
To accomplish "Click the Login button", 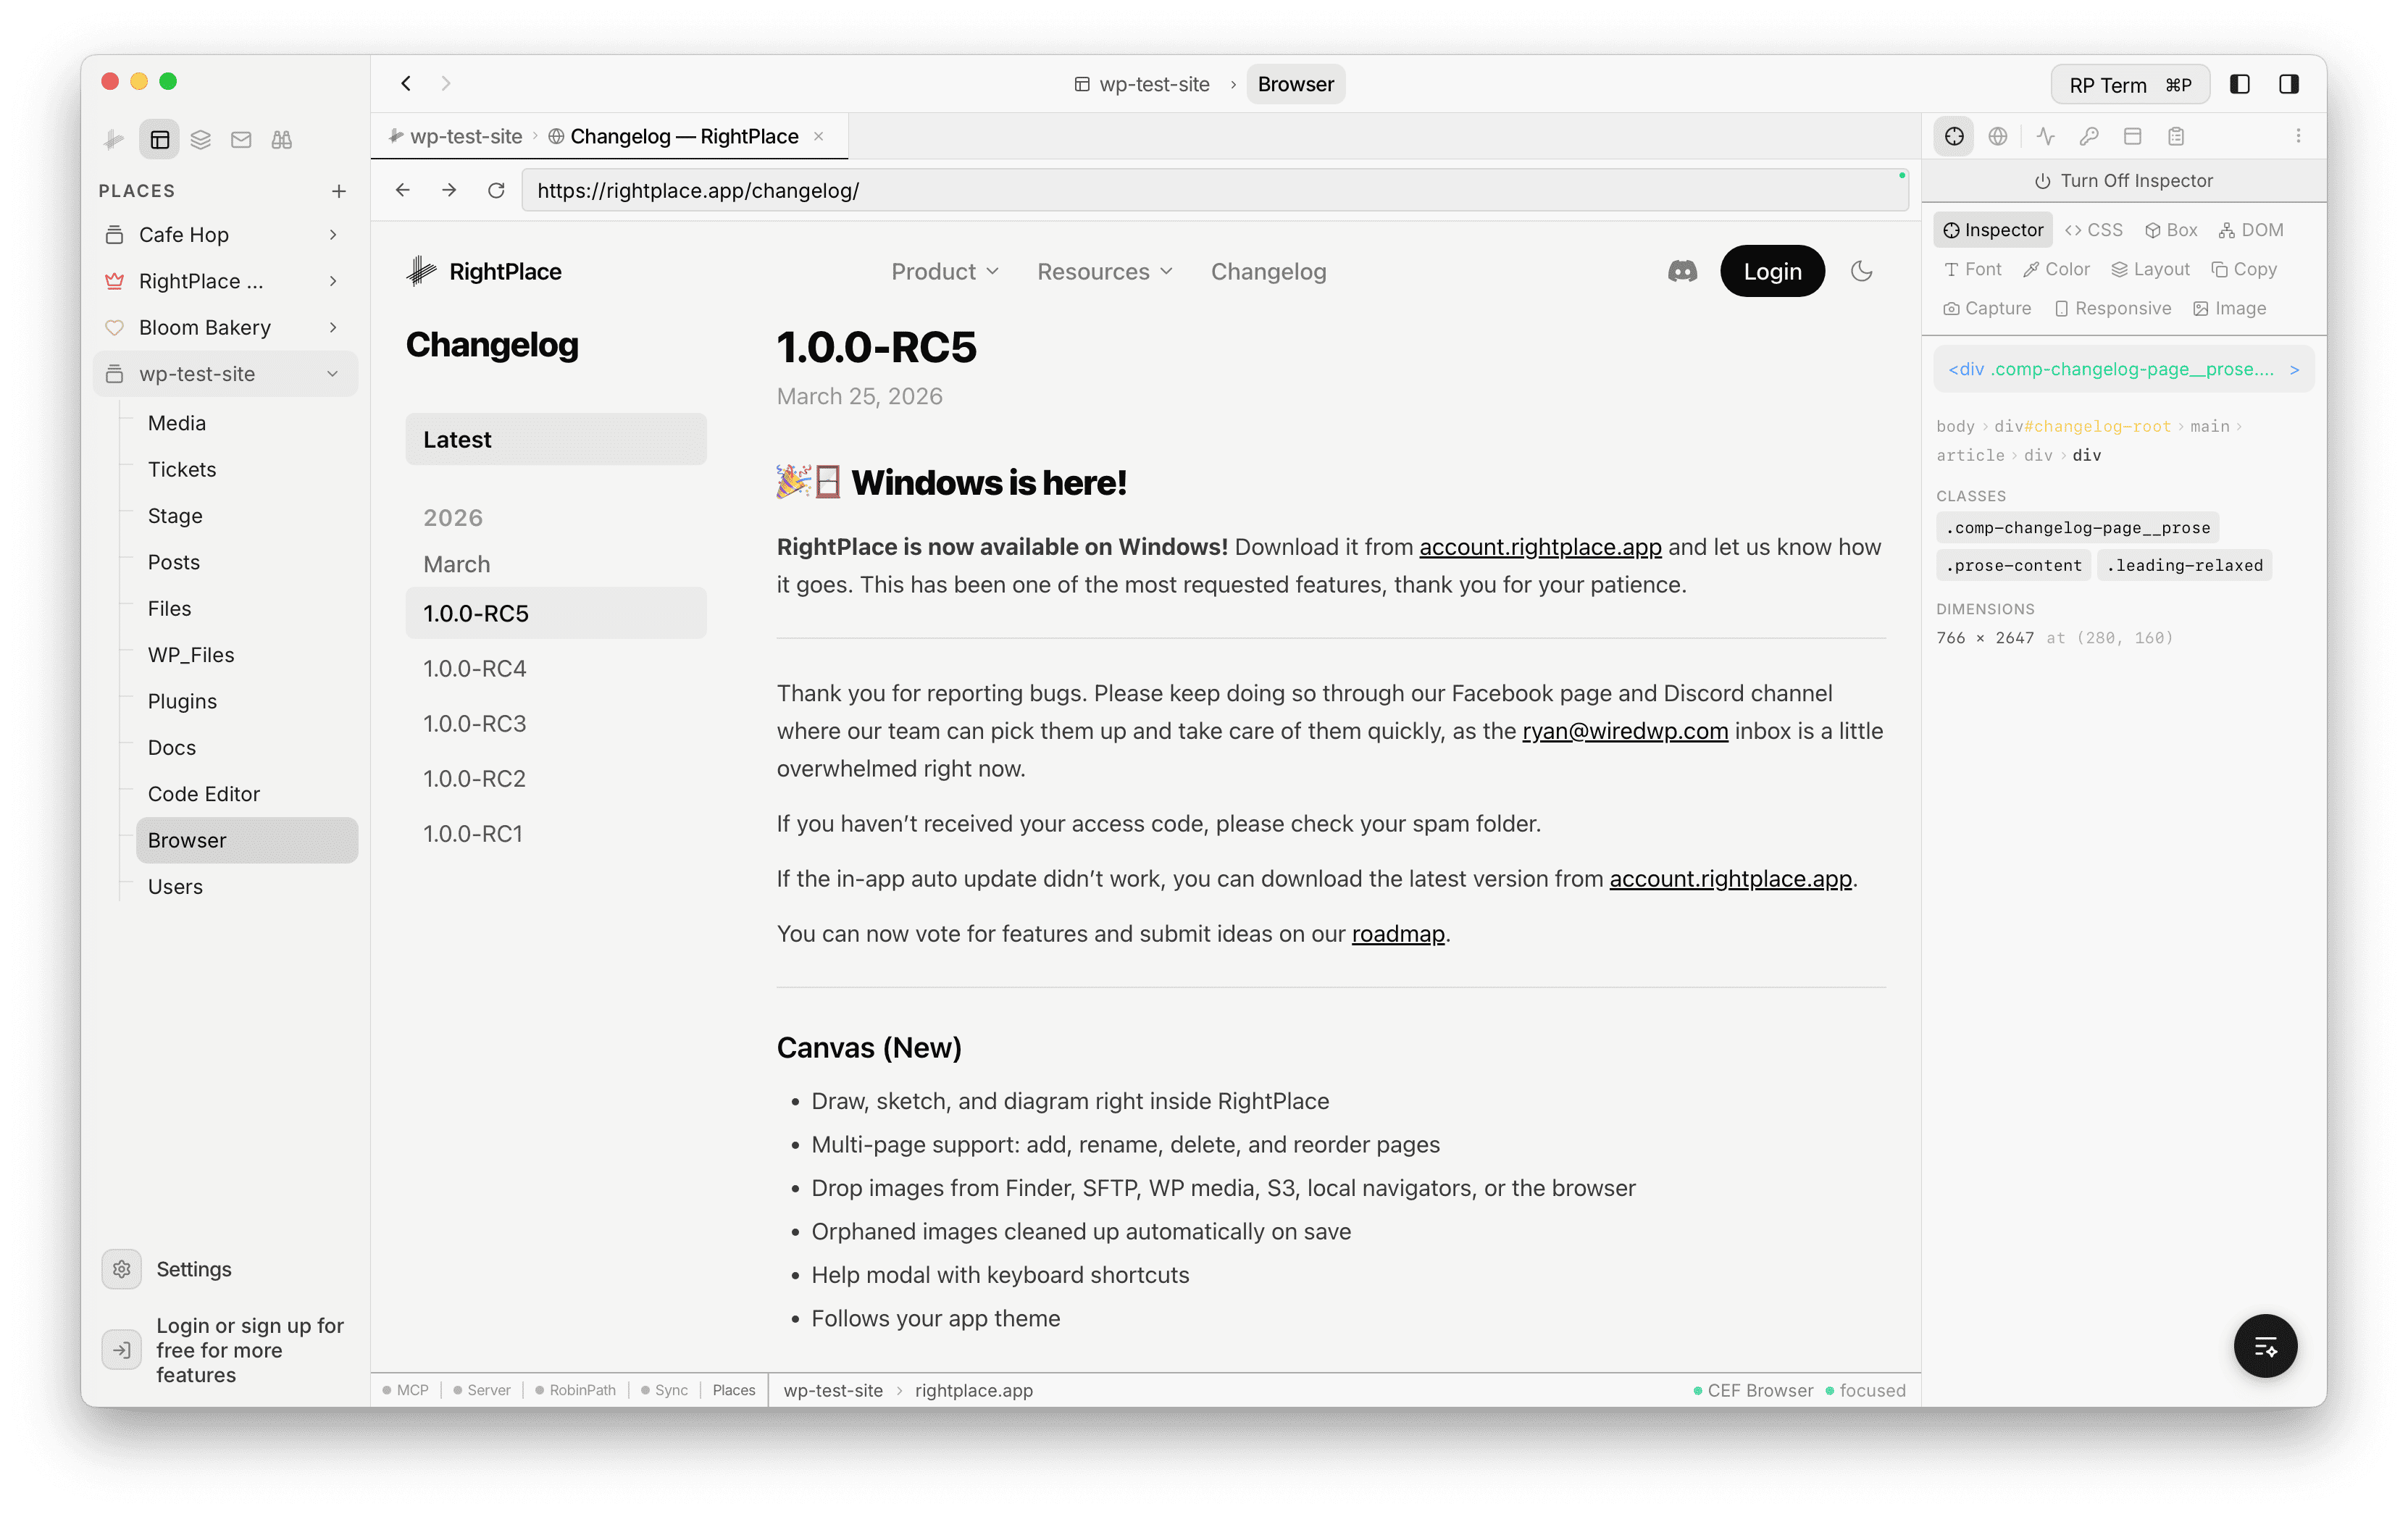I will point(1771,271).
